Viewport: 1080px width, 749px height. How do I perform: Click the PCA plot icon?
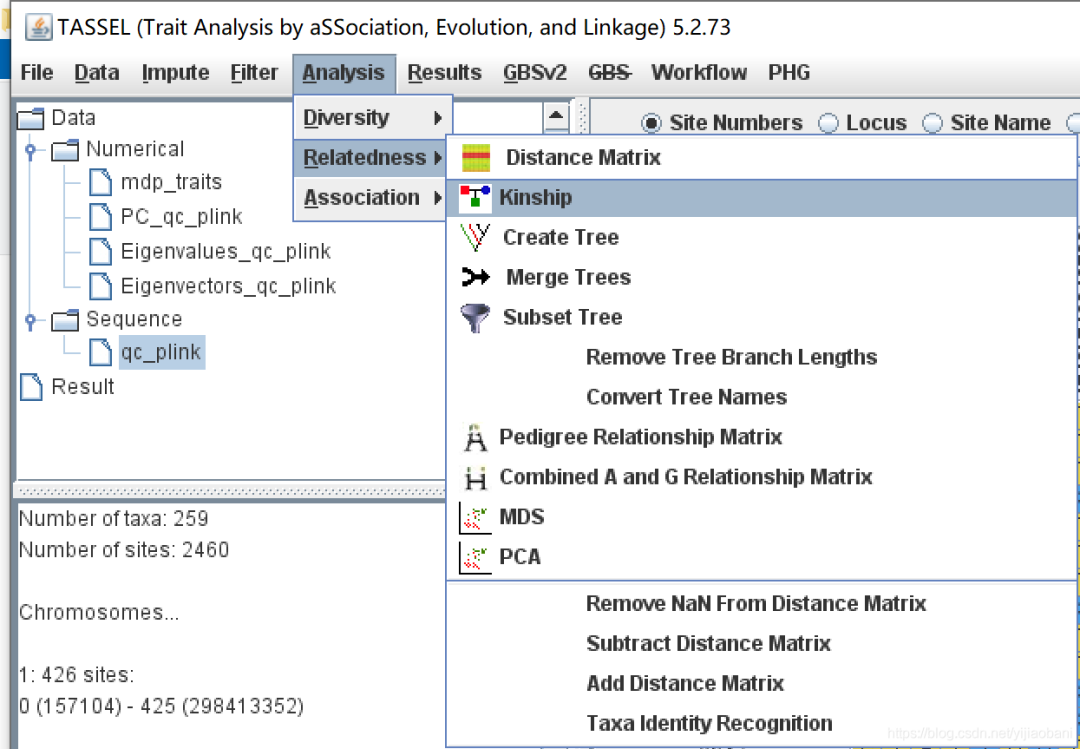pos(475,557)
